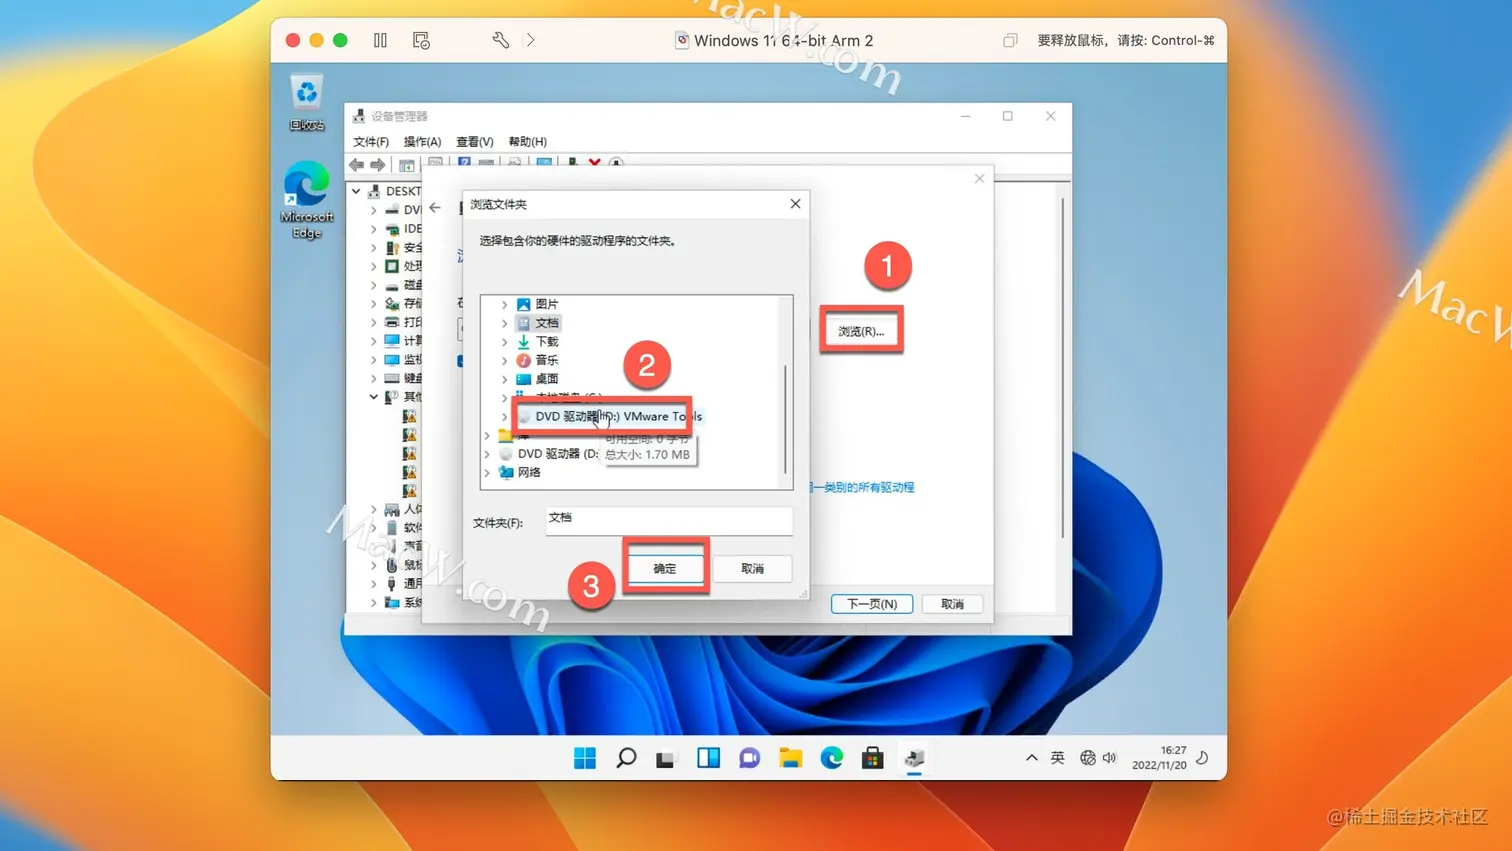Click Device Manager toolbar back arrow
Image resolution: width=1512 pixels, height=851 pixels.
(x=357, y=164)
